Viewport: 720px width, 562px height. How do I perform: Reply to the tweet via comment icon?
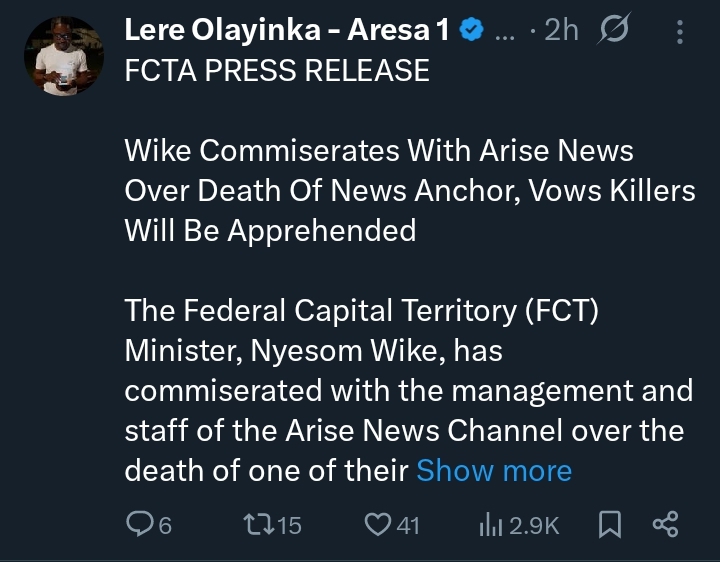(141, 524)
